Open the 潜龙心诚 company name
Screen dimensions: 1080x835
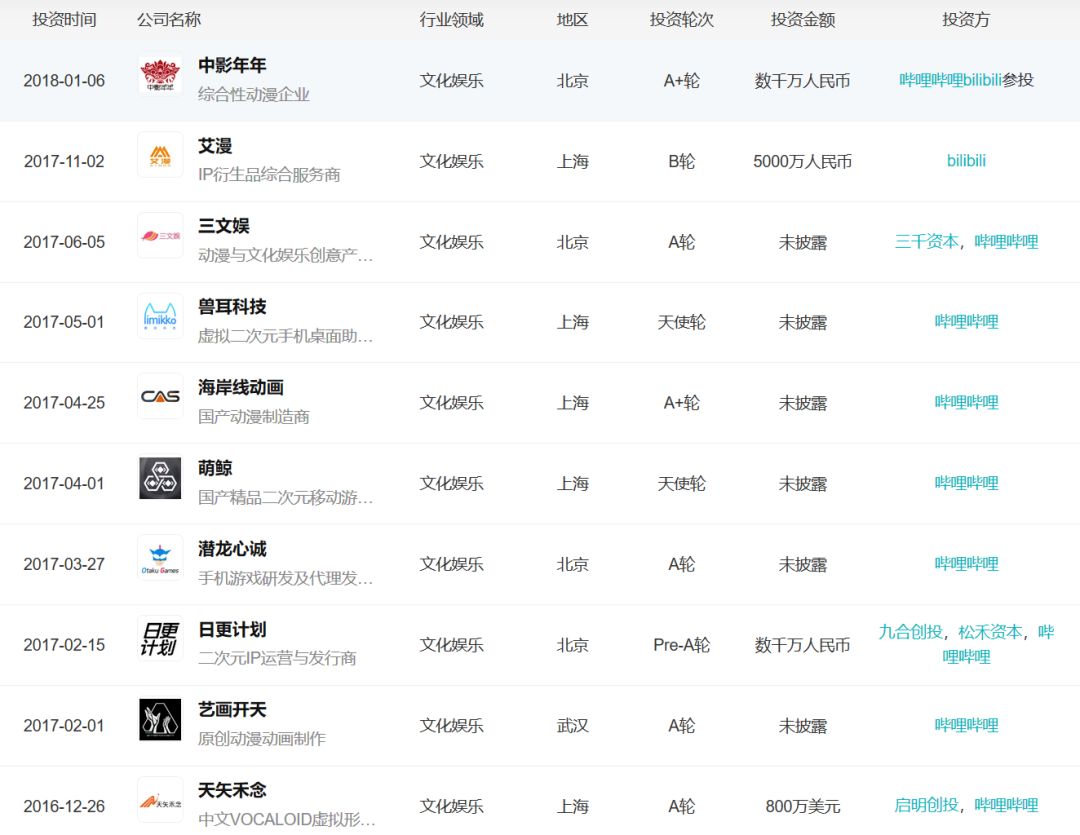pos(232,548)
